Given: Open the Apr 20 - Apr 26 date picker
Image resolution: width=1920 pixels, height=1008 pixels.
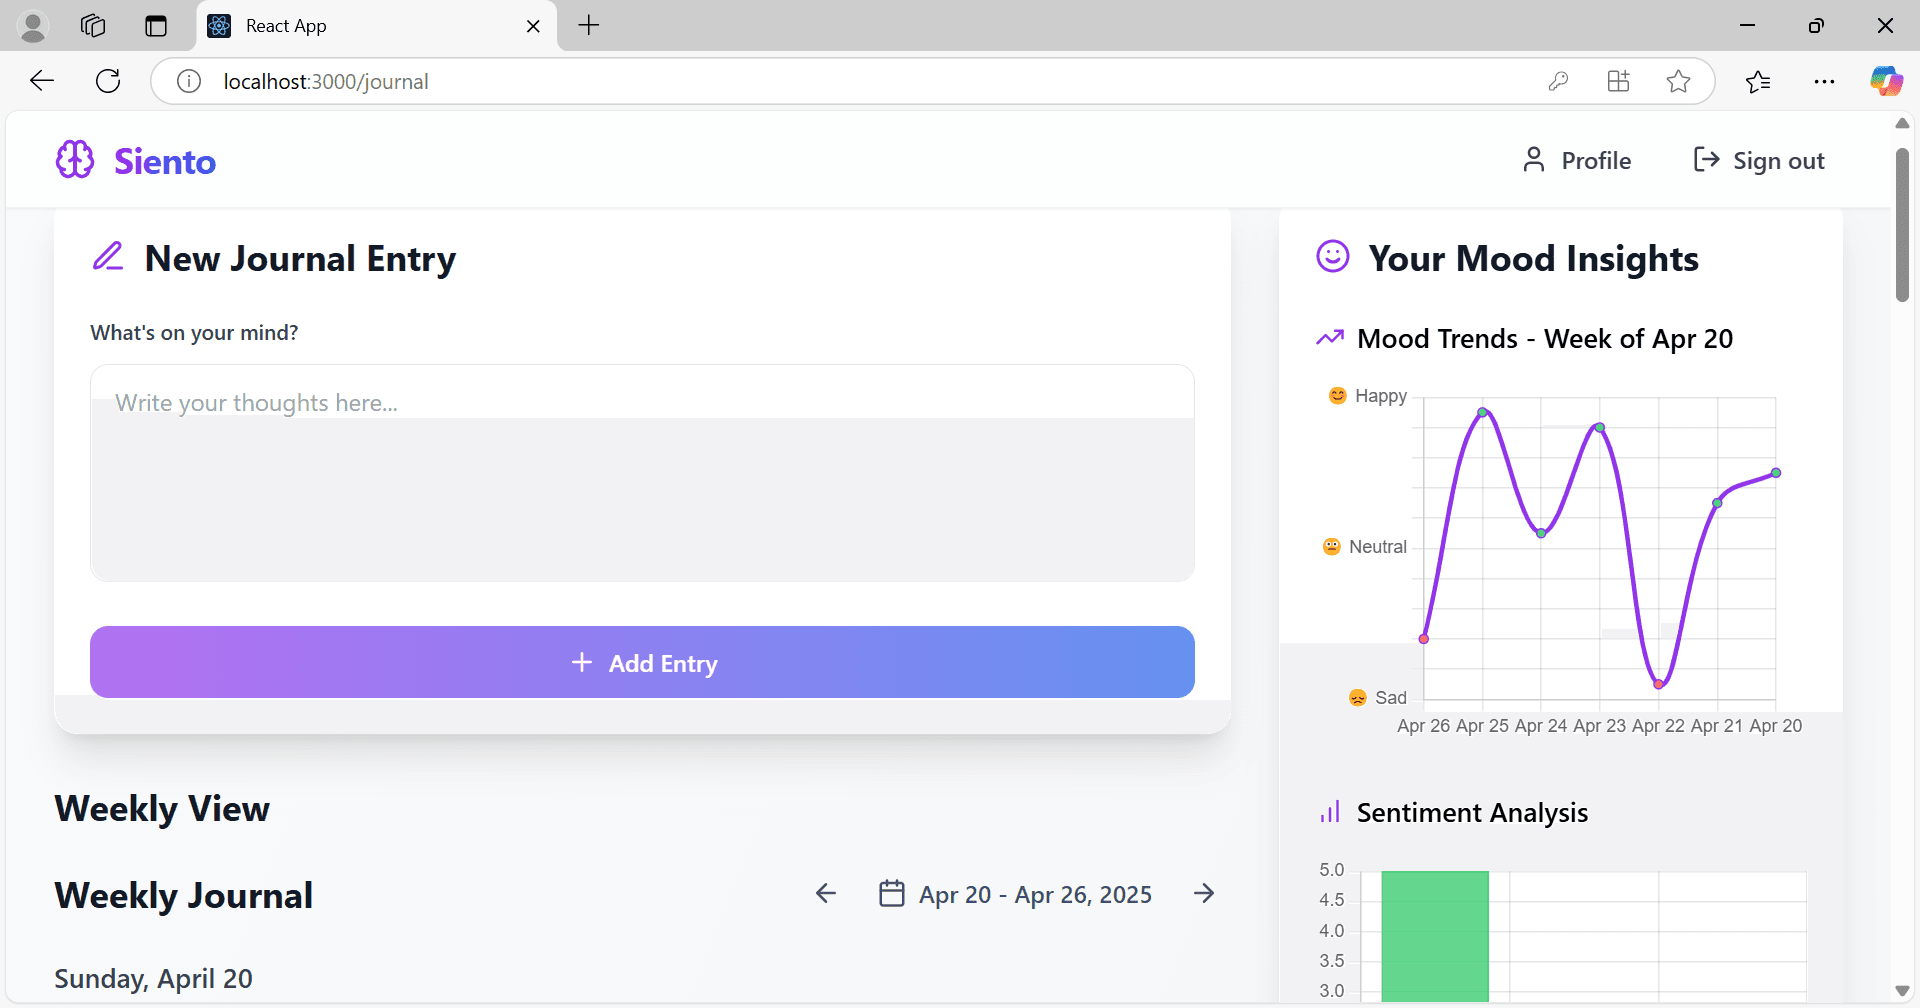Looking at the screenshot, I should (1035, 894).
